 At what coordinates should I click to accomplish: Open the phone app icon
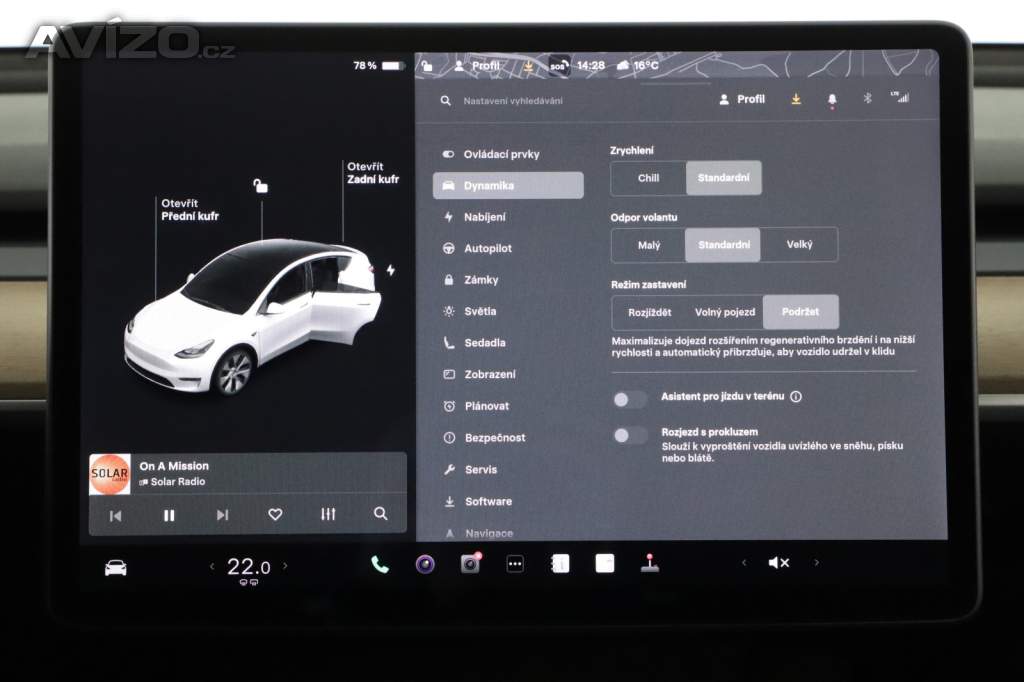pyautogui.click(x=380, y=564)
